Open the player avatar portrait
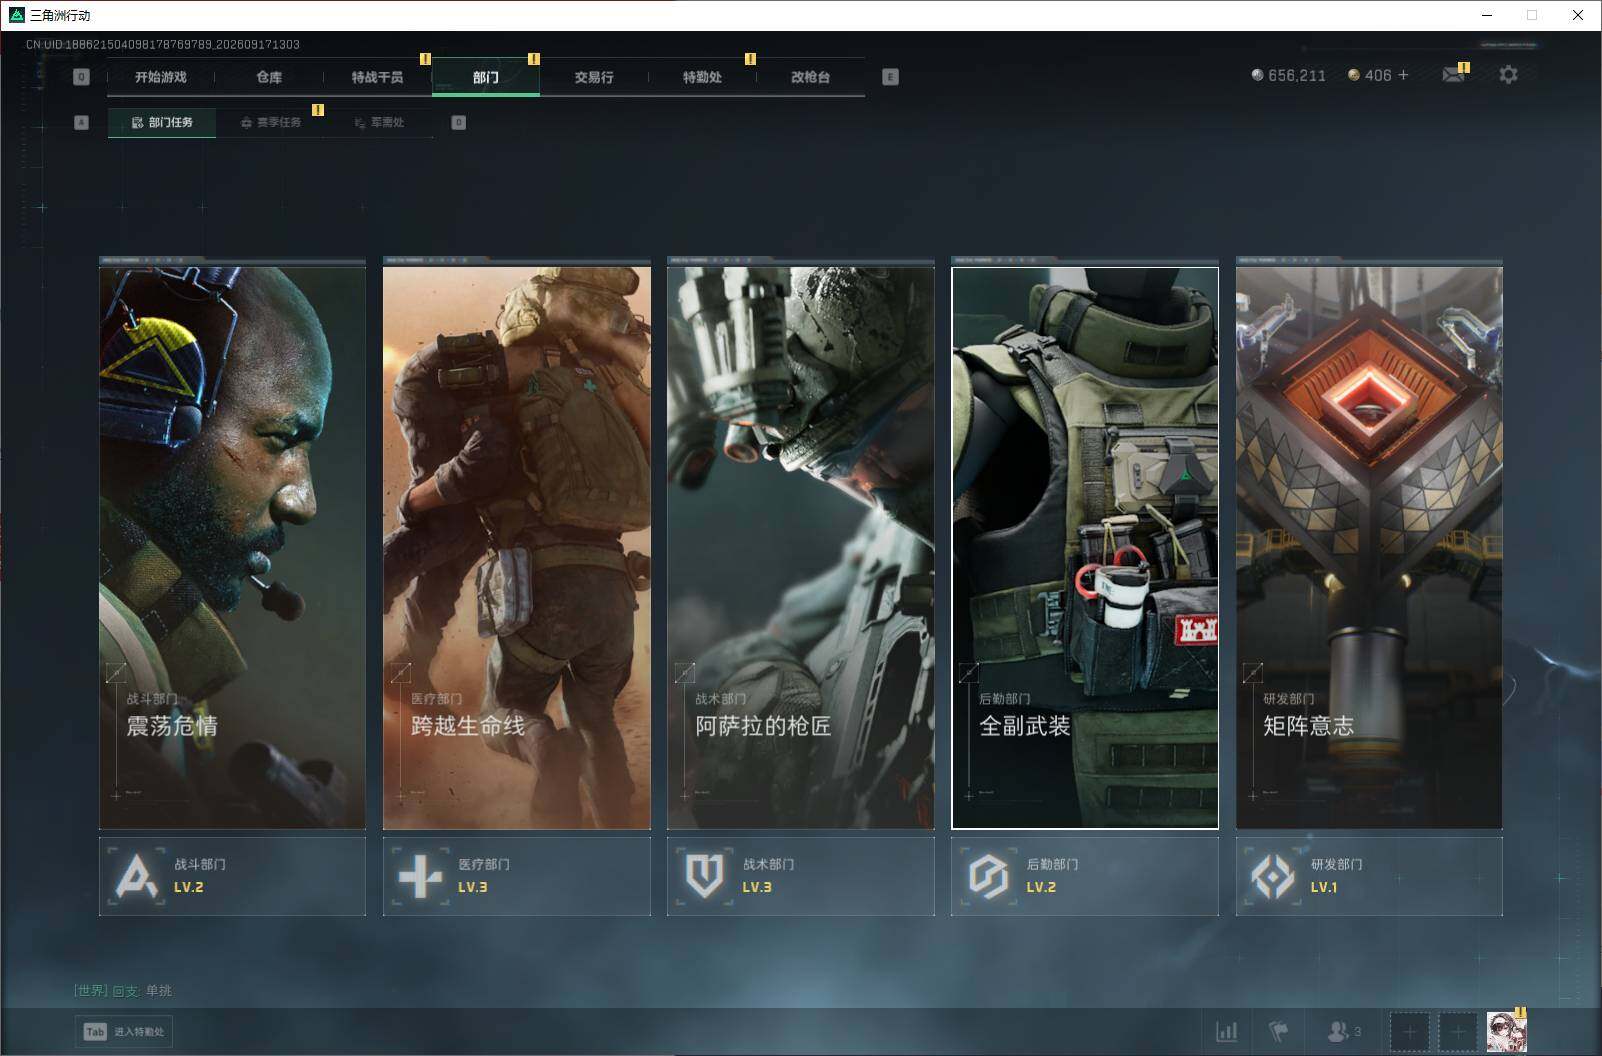Screen dimensions: 1602x1056 pos(1506,1031)
